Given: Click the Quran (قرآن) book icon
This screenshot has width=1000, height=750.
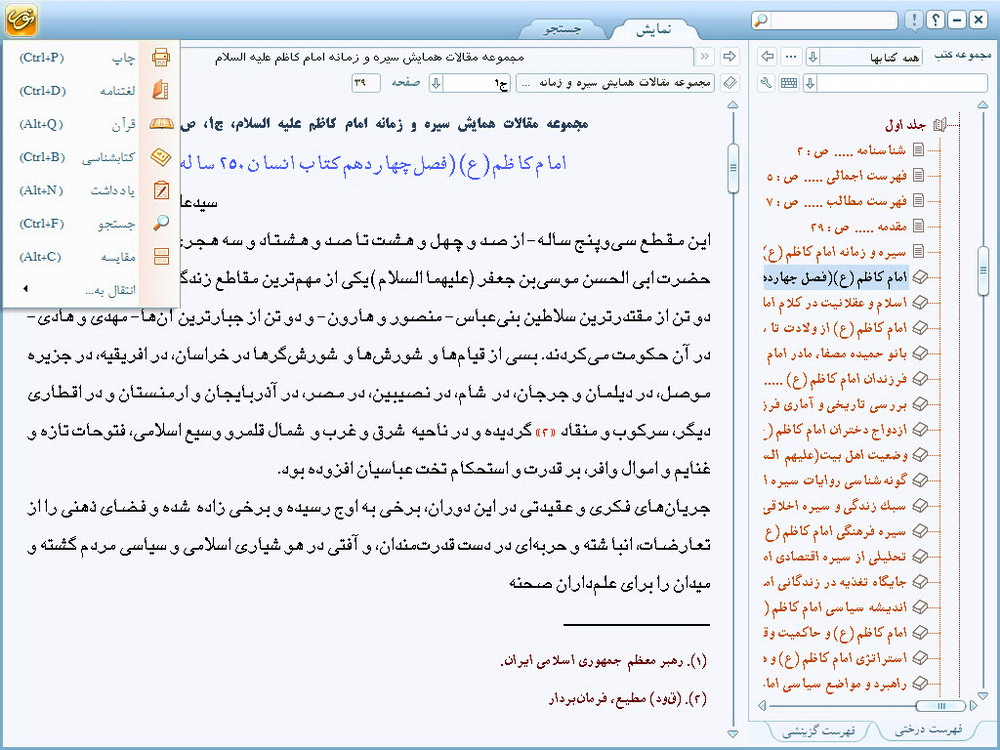Looking at the screenshot, I should (160, 124).
